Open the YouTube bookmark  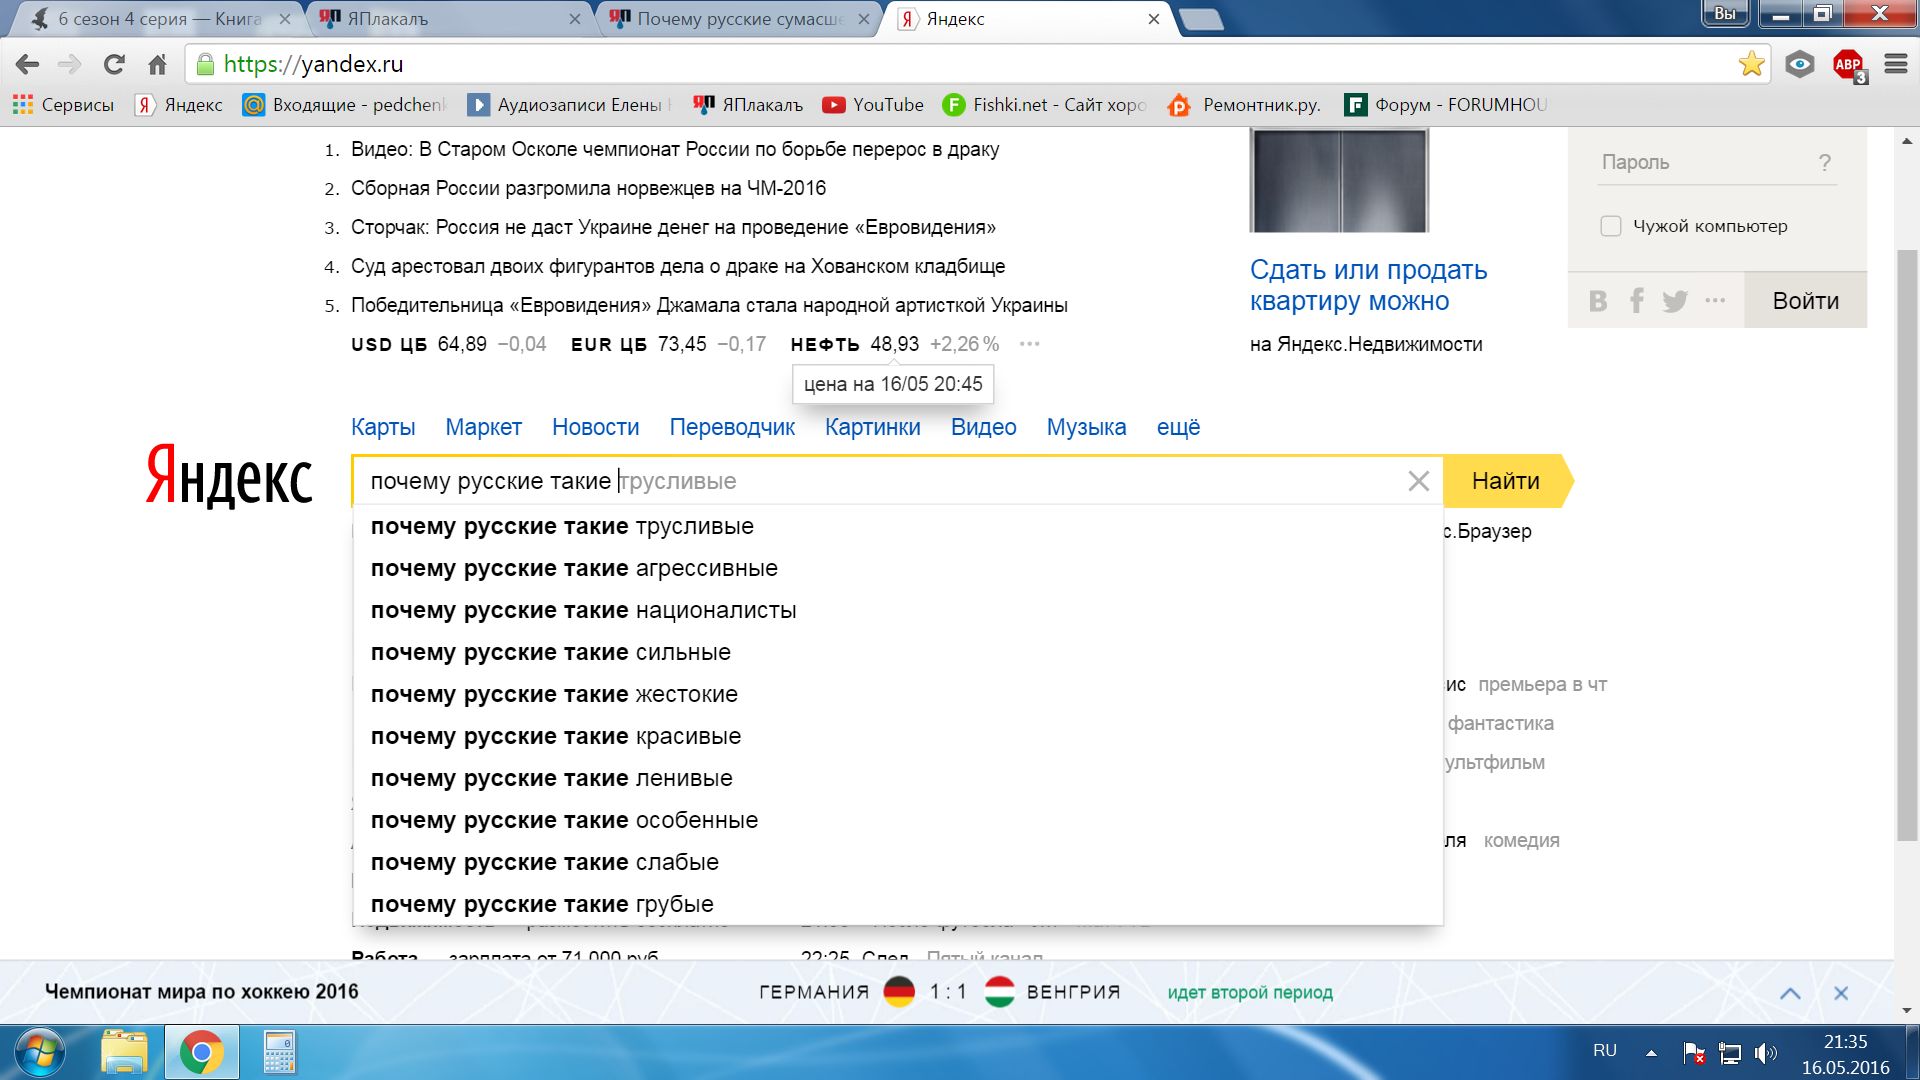pos(873,105)
